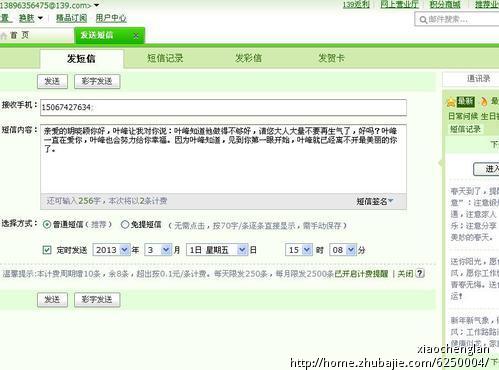Pick the sample message starting 春天到了

[x=474, y=214]
